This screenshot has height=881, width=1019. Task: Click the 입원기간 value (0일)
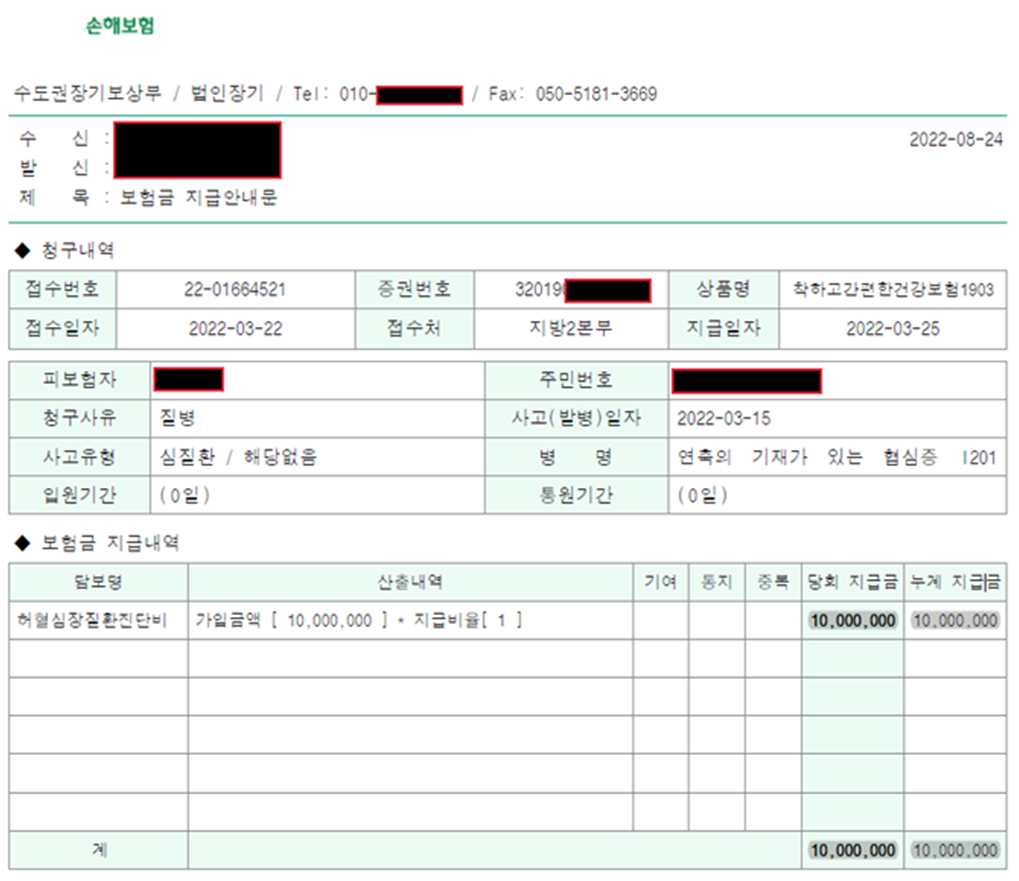coord(185,495)
